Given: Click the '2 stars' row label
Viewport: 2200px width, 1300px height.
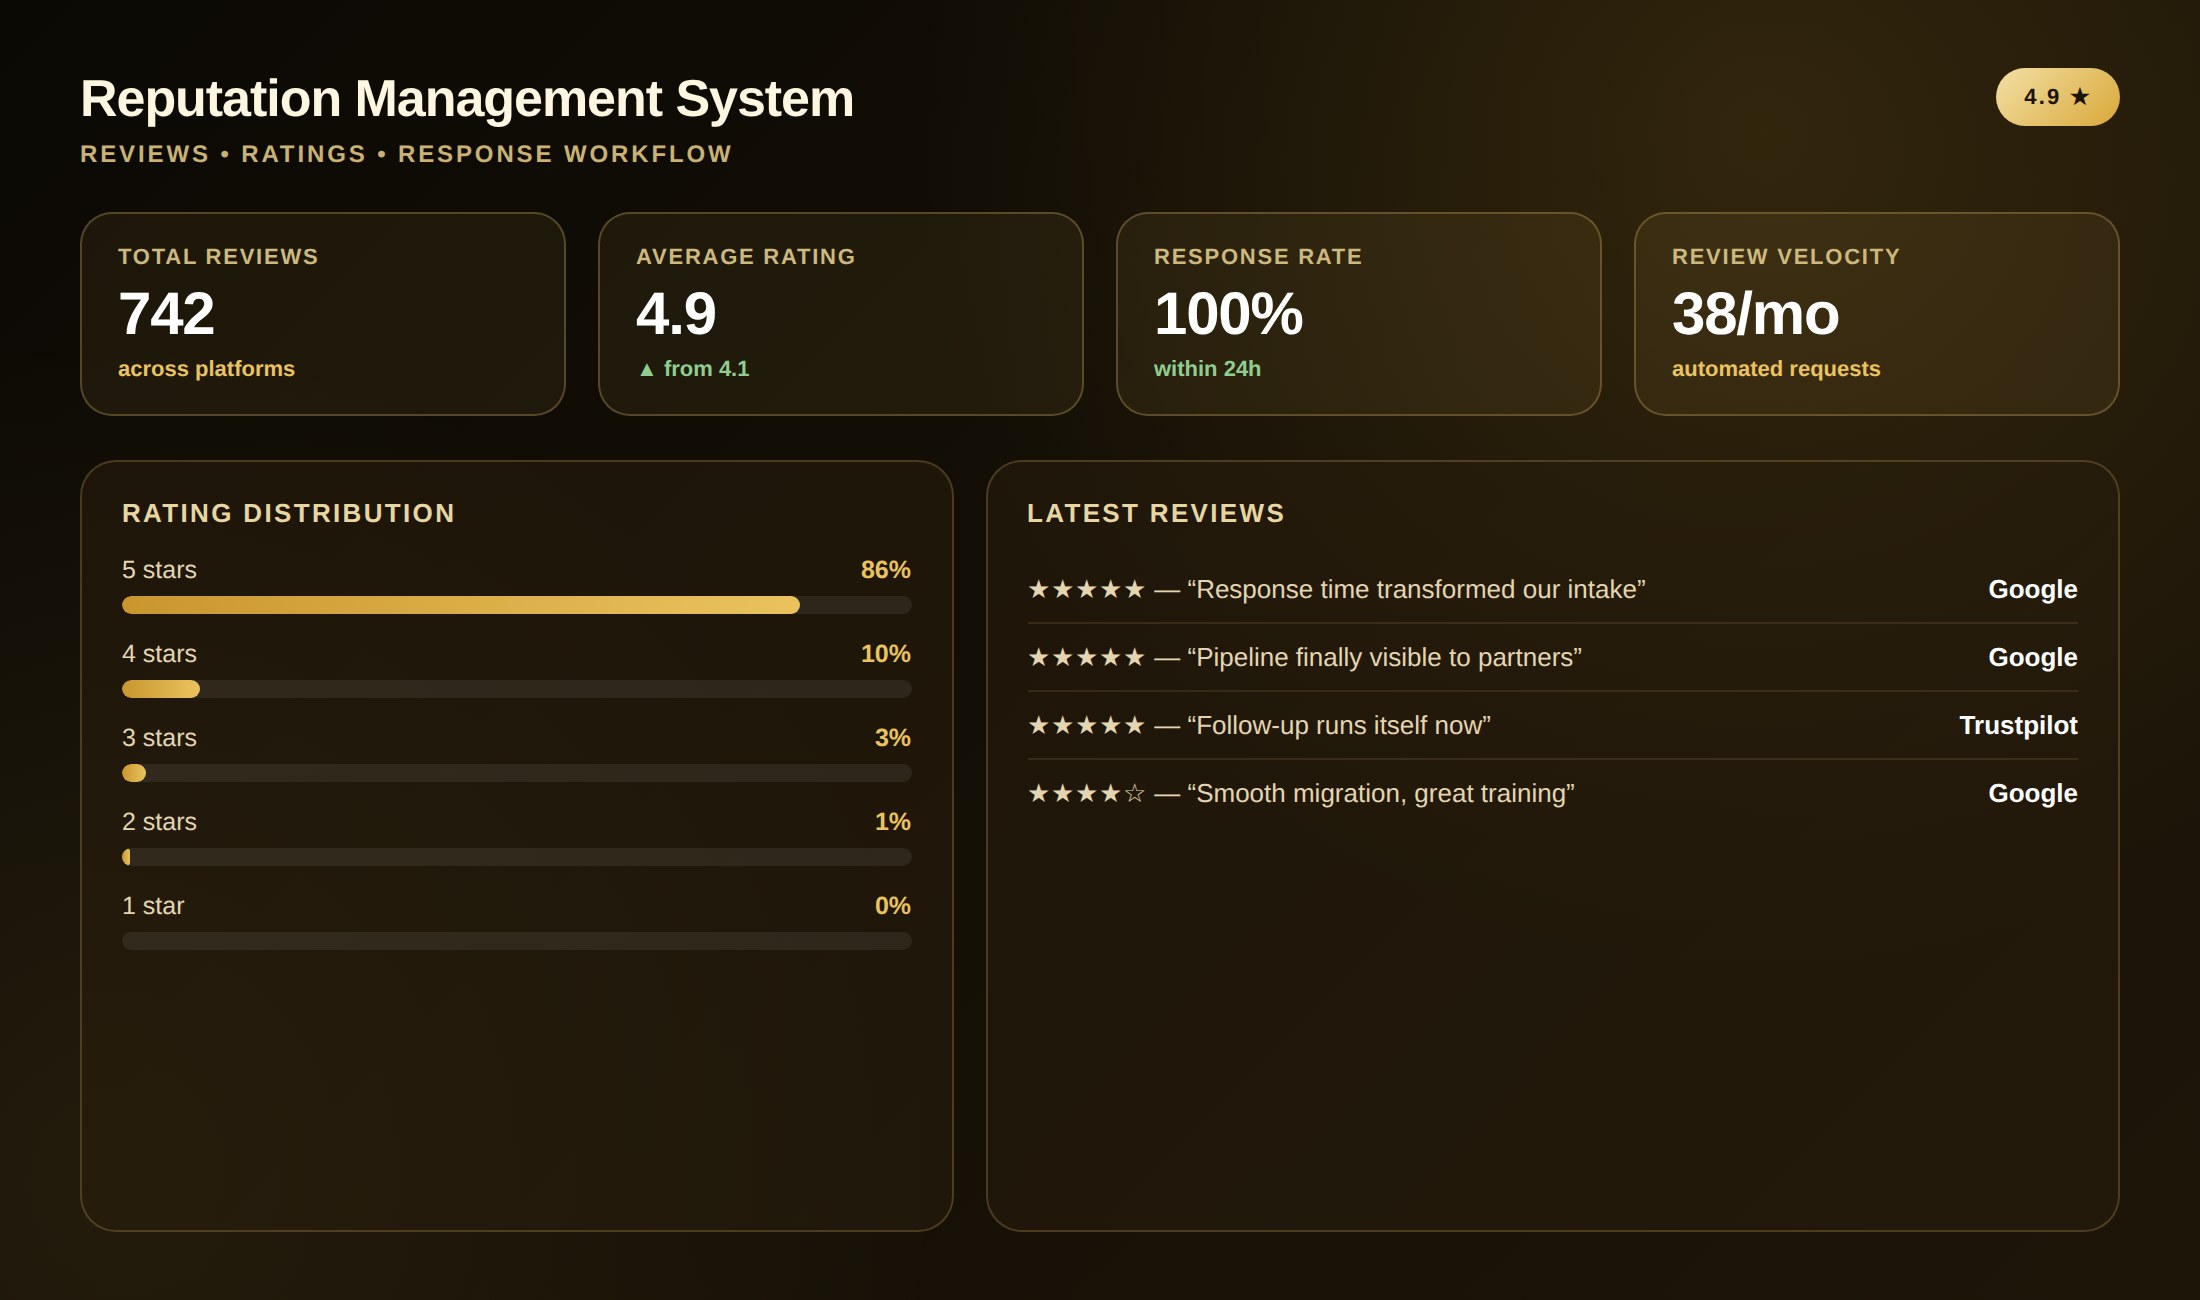Looking at the screenshot, I should point(159,822).
